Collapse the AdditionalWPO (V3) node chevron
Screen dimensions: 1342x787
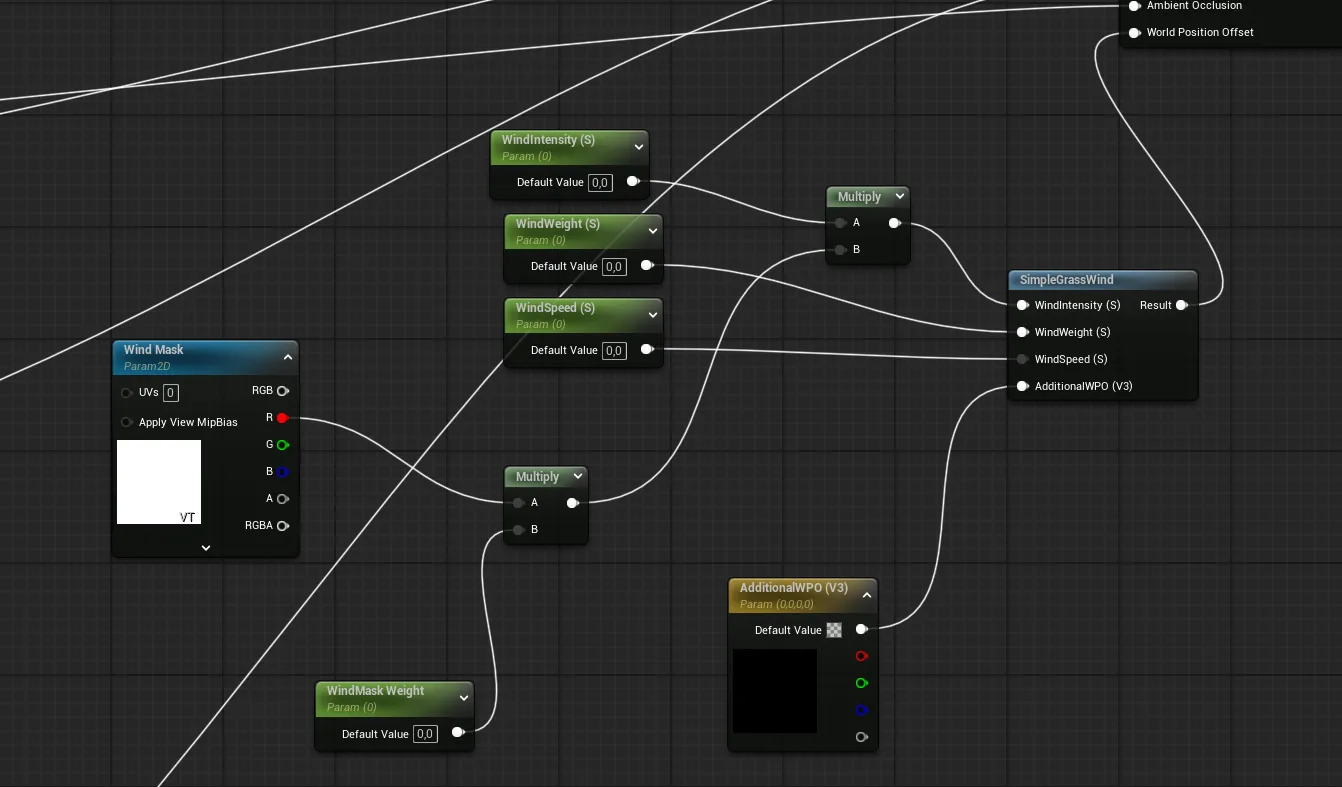point(867,595)
